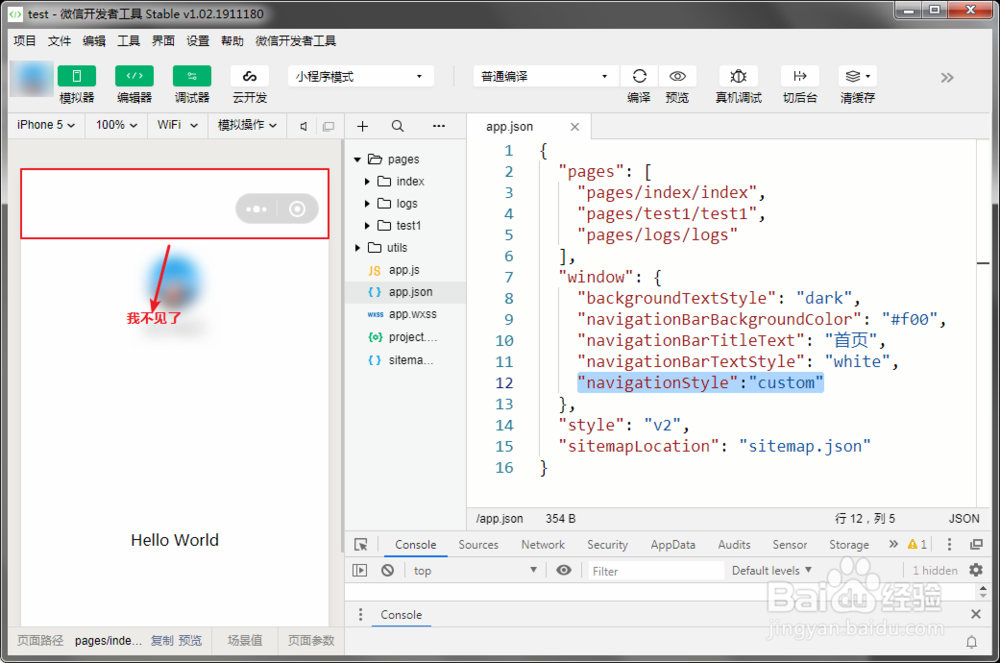
Task: Detach the simulator window icon
Action: click(328, 126)
